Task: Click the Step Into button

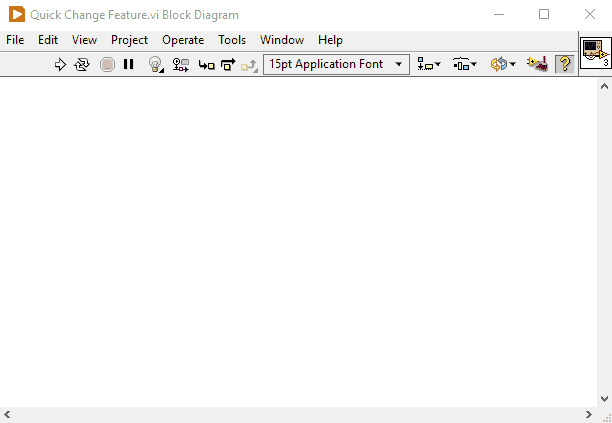Action: pyautogui.click(x=206, y=65)
